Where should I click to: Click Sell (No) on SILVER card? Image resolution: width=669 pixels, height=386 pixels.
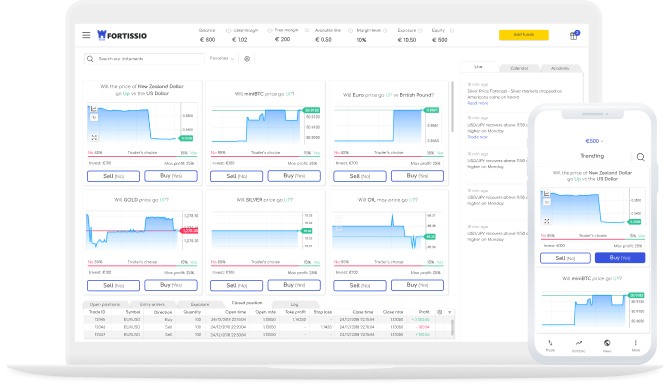click(x=236, y=285)
